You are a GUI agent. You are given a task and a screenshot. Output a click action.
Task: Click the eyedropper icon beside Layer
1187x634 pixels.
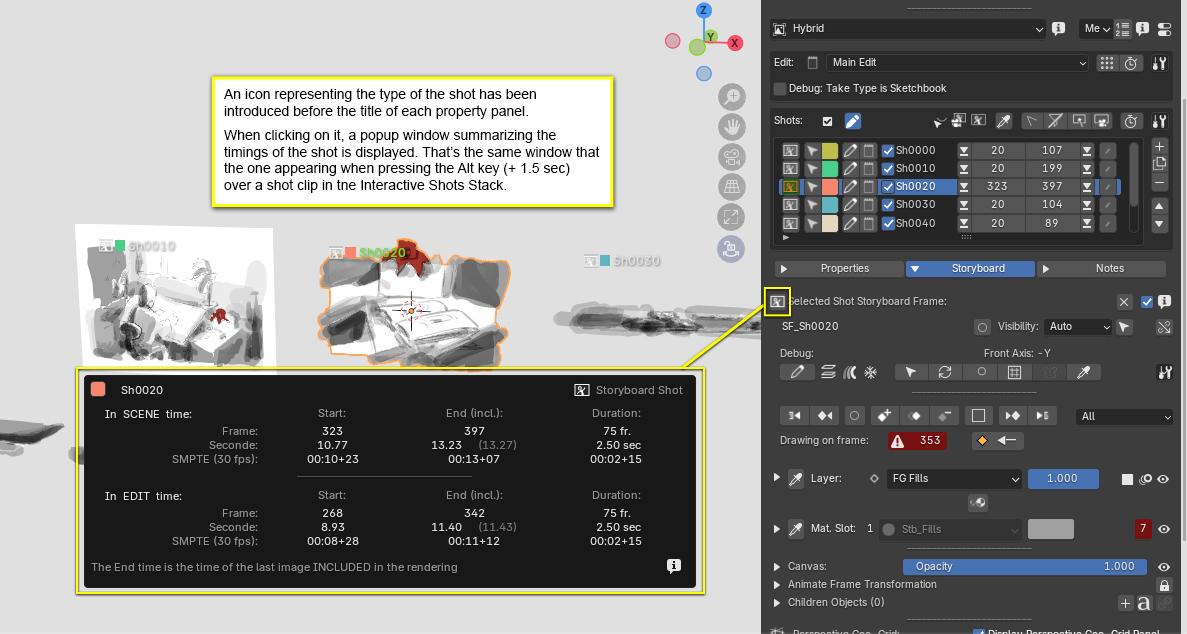pyautogui.click(x=797, y=479)
